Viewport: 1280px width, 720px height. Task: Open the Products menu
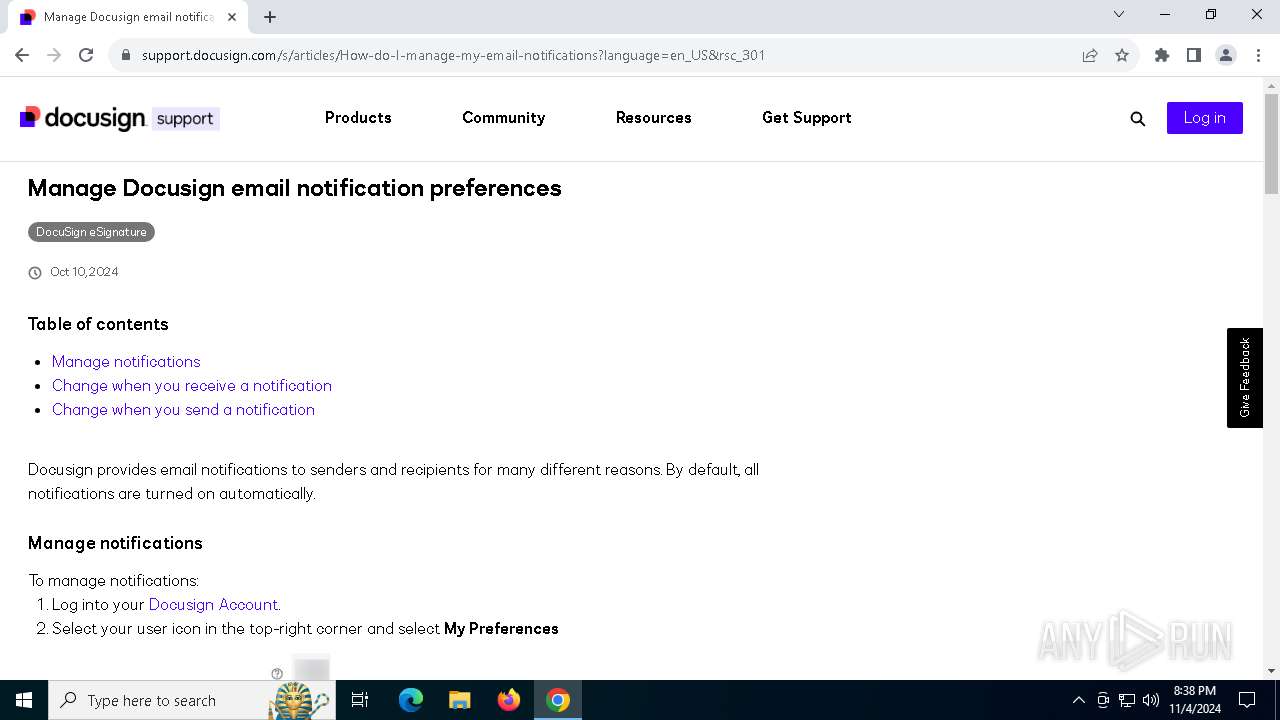click(x=358, y=117)
